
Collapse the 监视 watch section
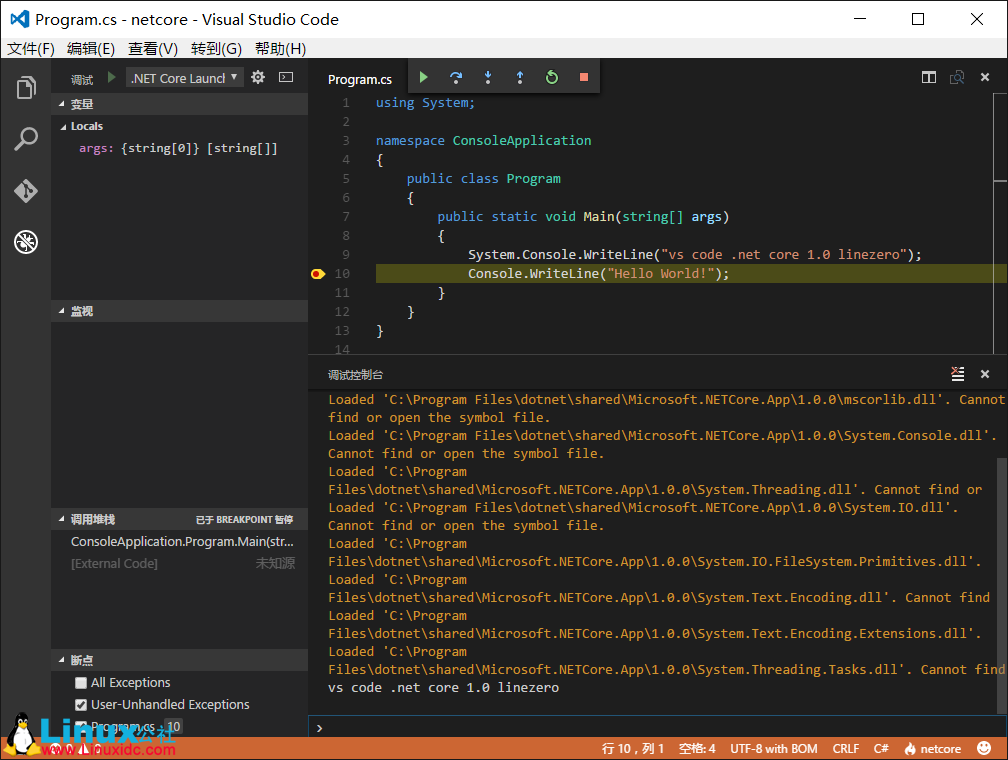coord(179,311)
